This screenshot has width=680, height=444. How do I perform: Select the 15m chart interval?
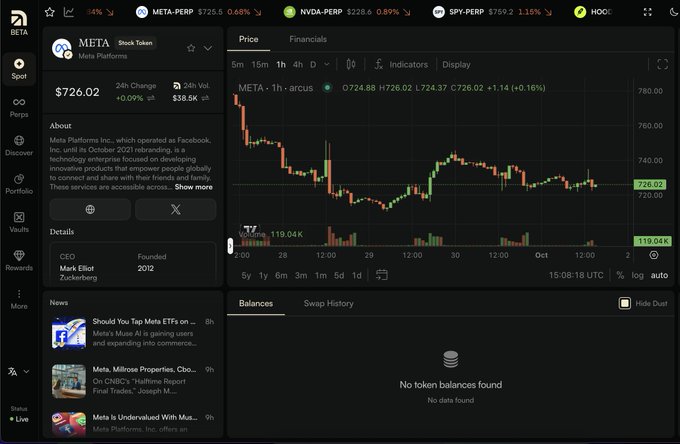point(260,65)
